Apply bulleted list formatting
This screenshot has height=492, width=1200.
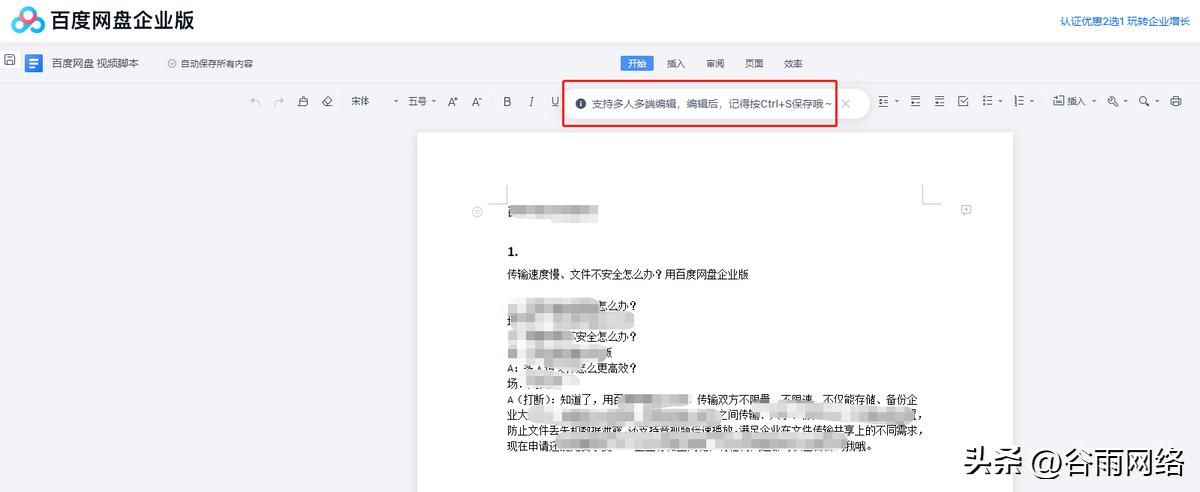pos(987,101)
